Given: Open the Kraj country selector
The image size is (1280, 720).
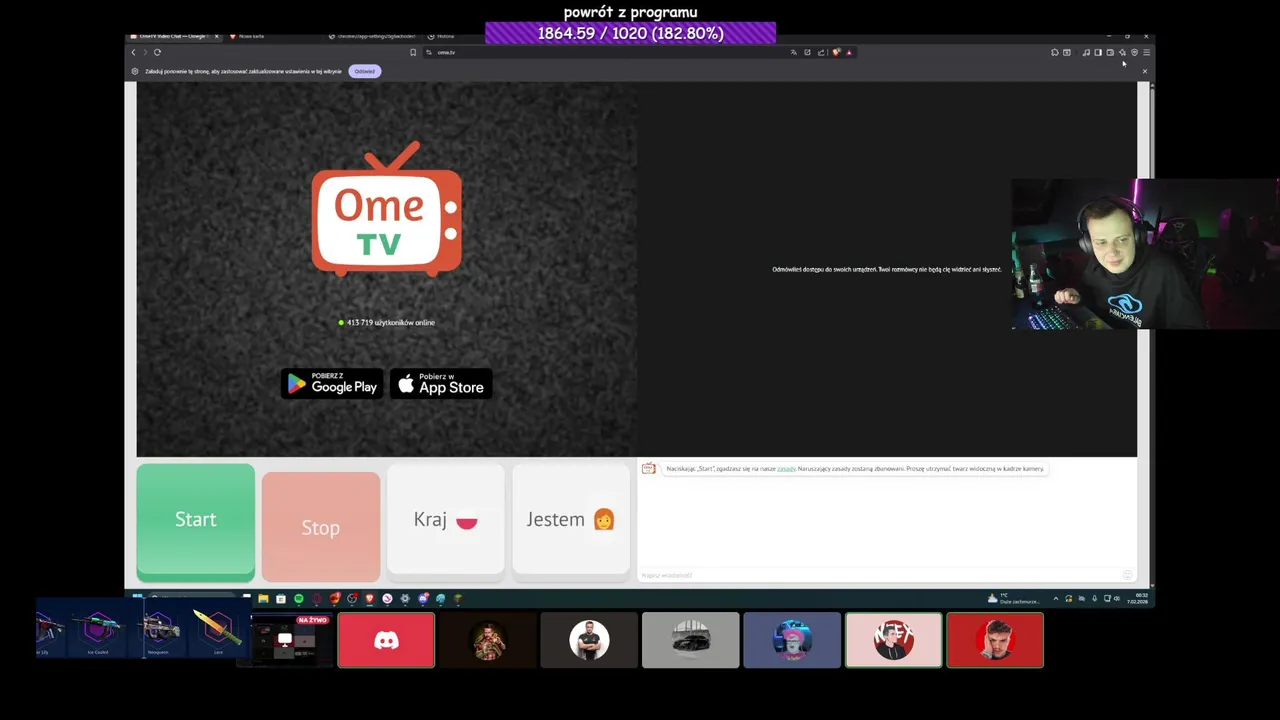Looking at the screenshot, I should click(x=446, y=520).
